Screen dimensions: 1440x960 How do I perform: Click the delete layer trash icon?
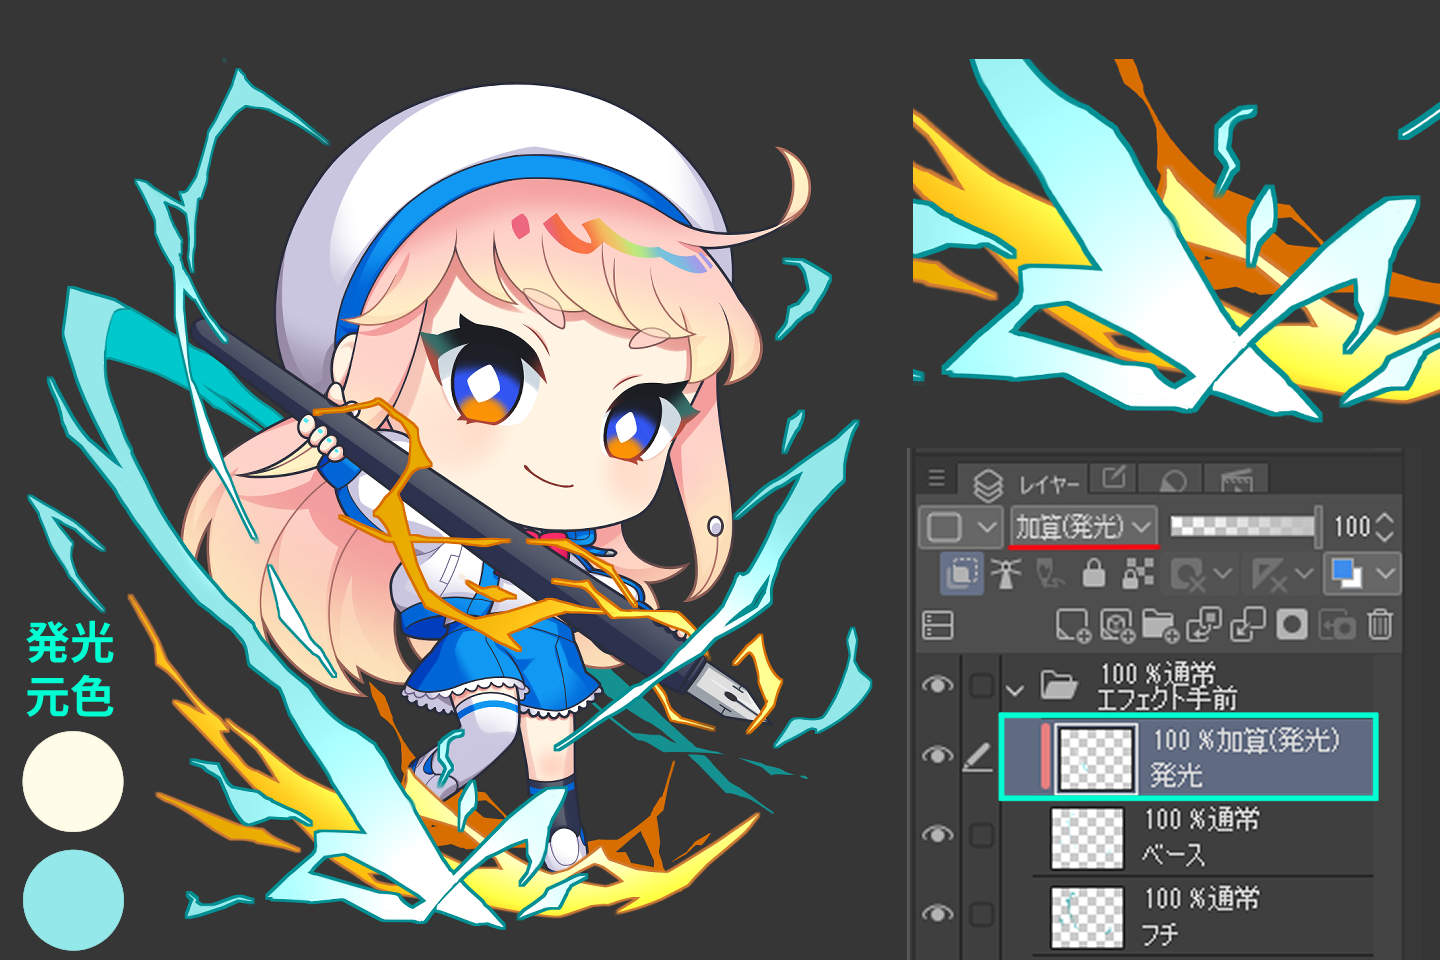tap(1380, 625)
